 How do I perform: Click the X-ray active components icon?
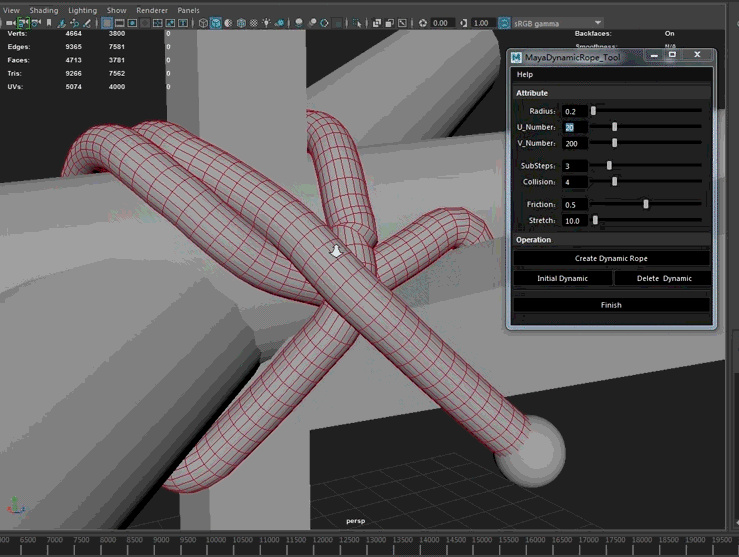click(x=389, y=23)
